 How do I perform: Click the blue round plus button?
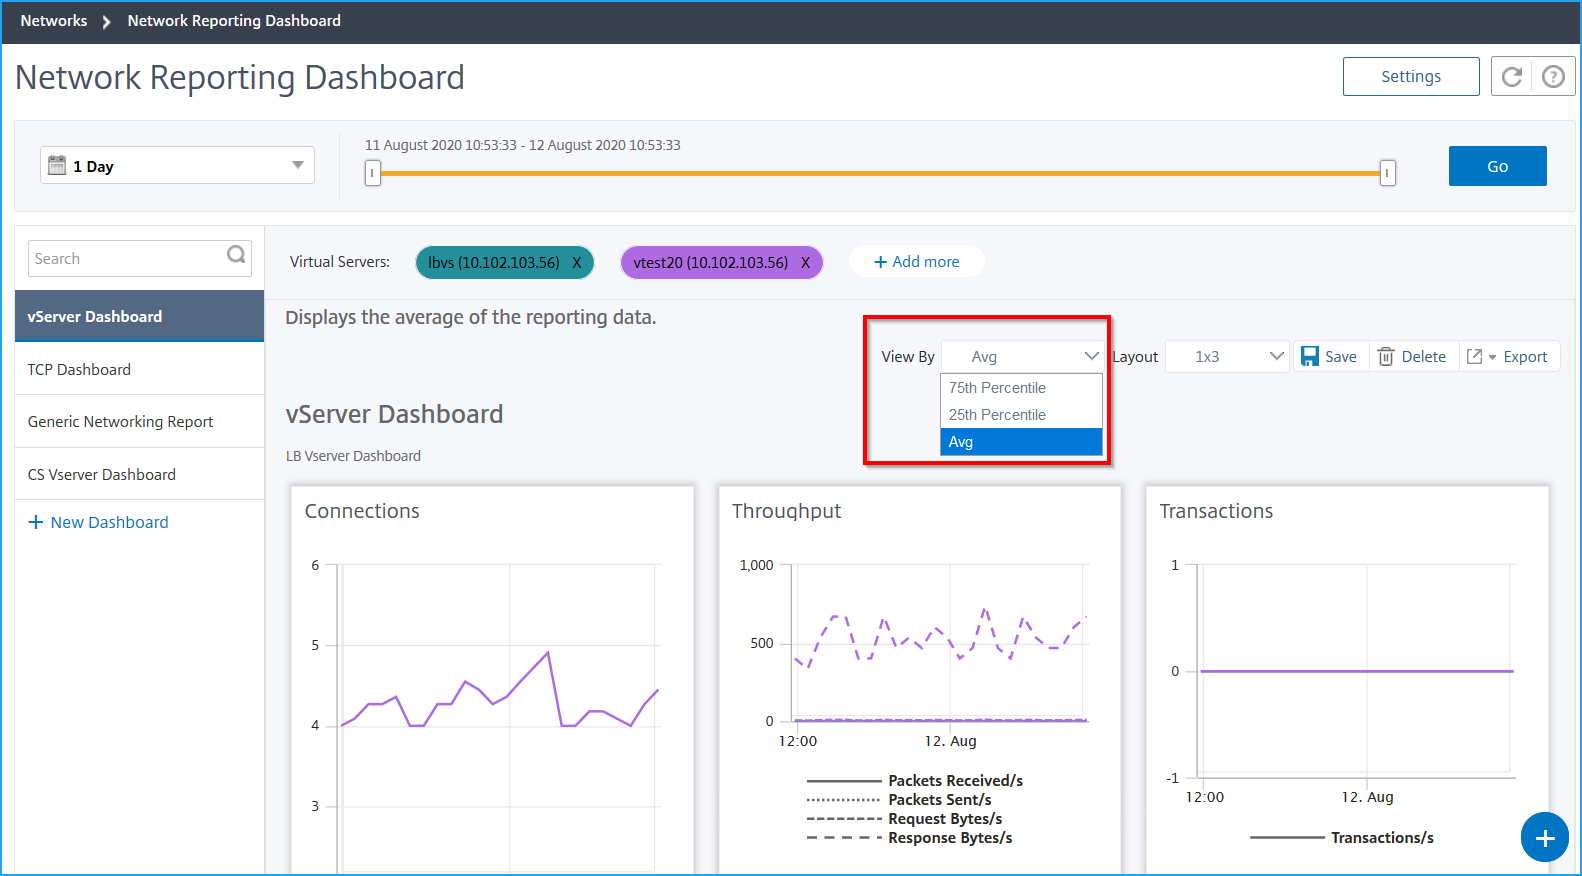tap(1545, 838)
